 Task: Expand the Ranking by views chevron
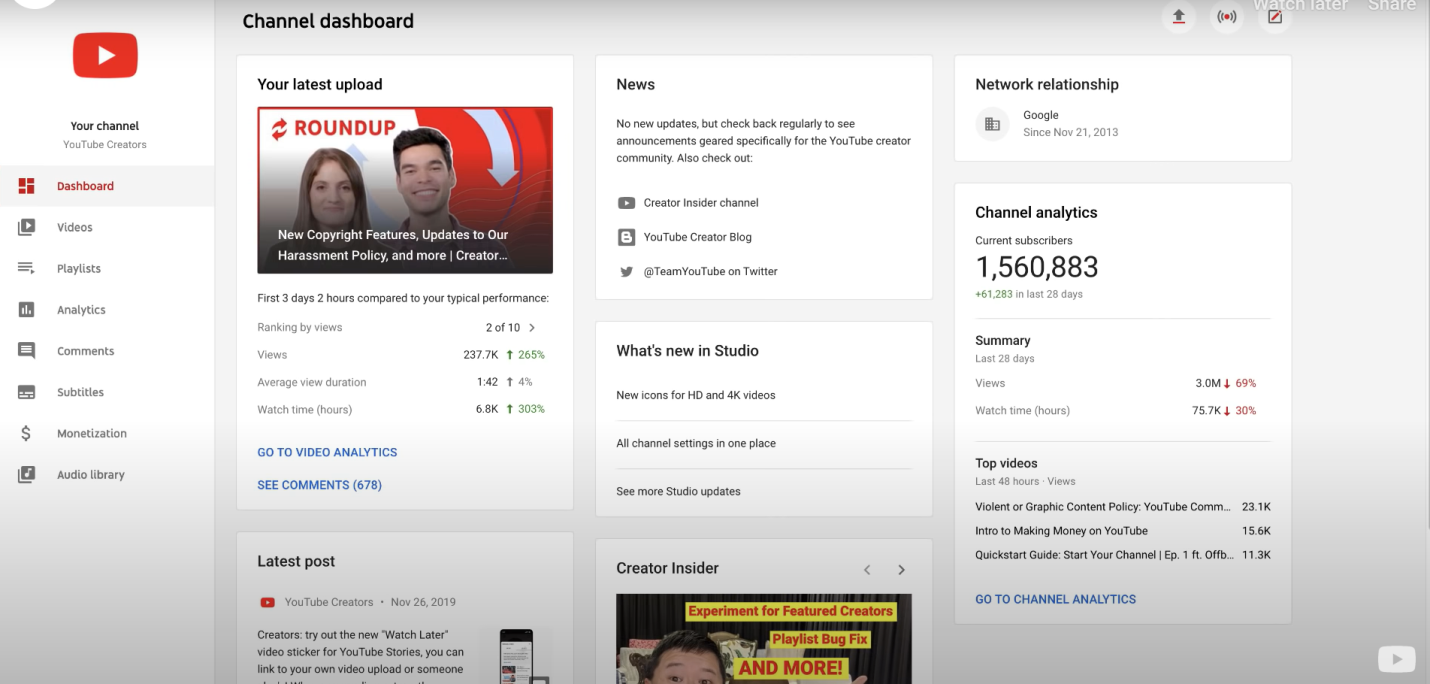(x=532, y=328)
